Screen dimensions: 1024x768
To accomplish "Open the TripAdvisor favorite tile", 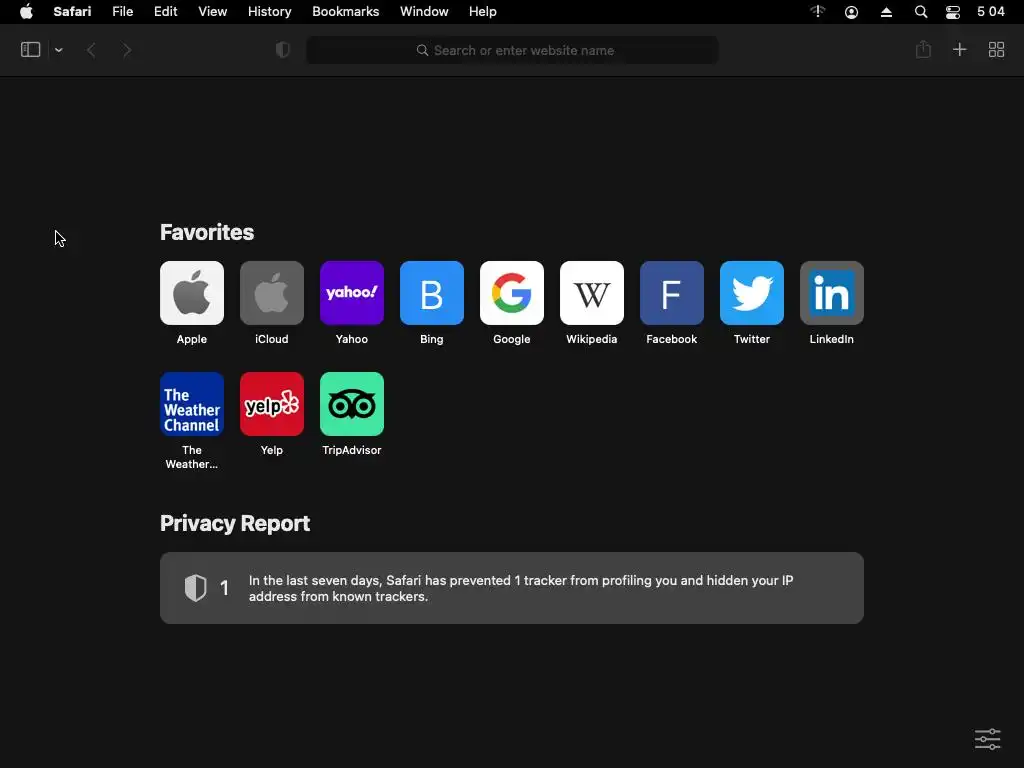I will (x=352, y=404).
